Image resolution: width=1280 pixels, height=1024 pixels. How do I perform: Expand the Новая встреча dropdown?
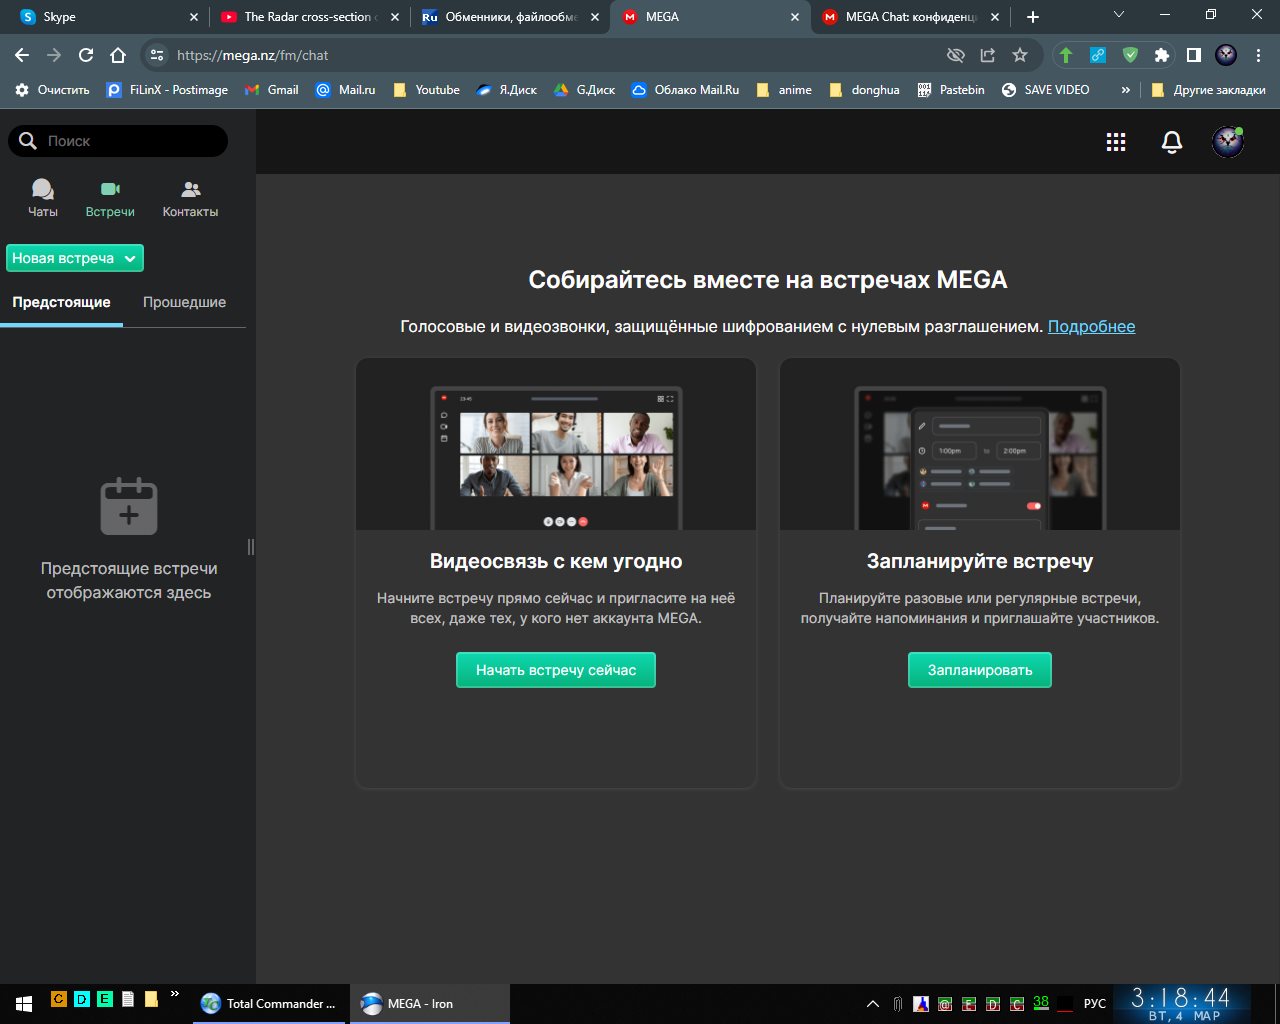click(x=75, y=258)
